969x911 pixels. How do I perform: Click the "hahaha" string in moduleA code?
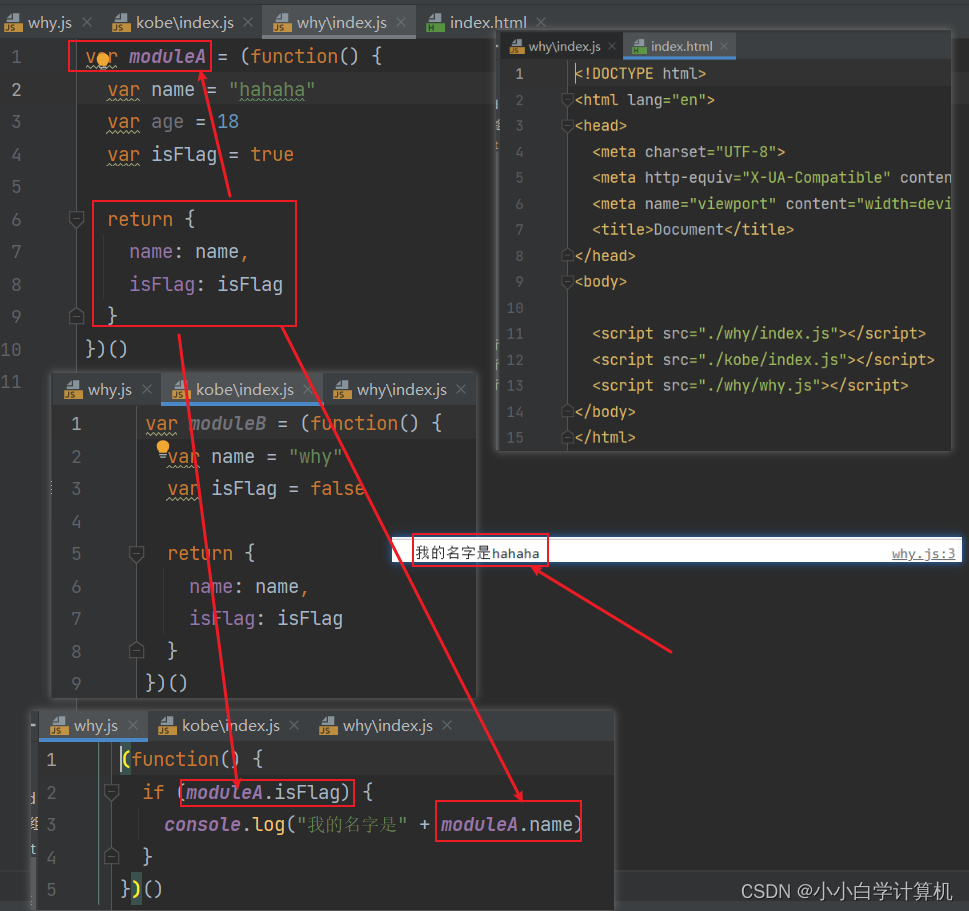272,90
